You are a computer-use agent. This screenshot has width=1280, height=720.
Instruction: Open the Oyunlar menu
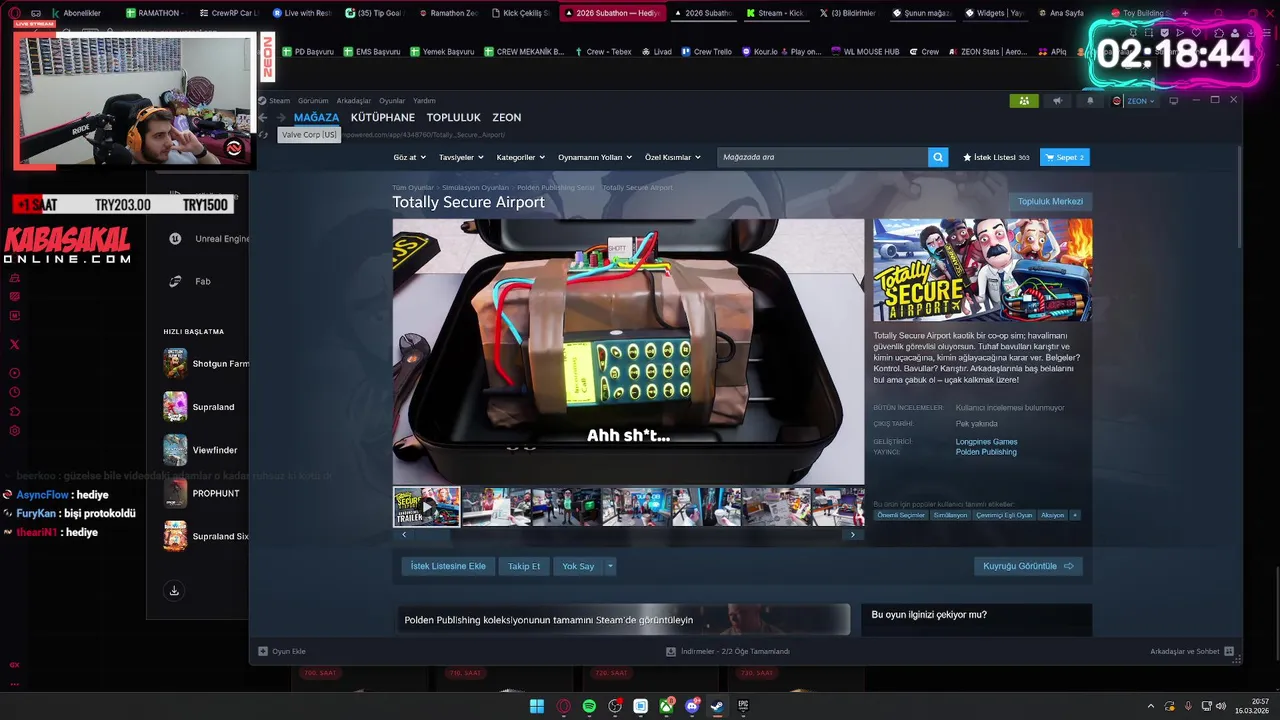click(392, 101)
